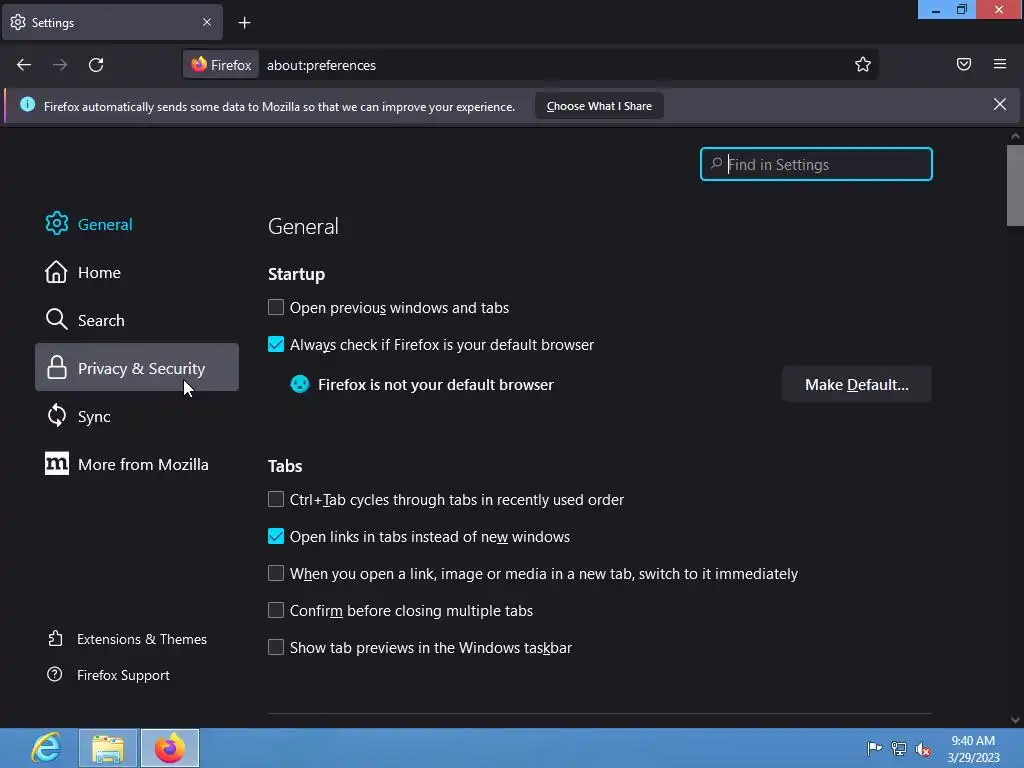The width and height of the screenshot is (1024, 768).
Task: Click the taskbar clock showing 9:40 AM
Action: click(x=973, y=748)
